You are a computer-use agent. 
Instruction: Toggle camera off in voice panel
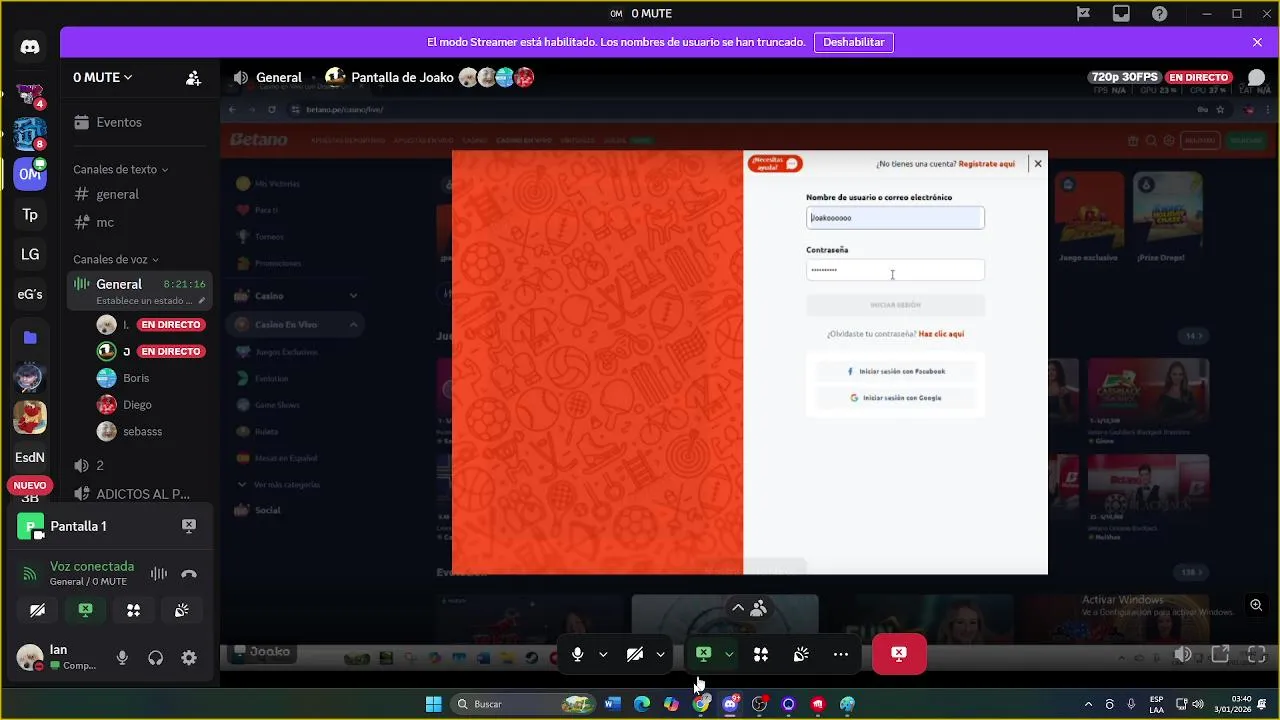37,610
